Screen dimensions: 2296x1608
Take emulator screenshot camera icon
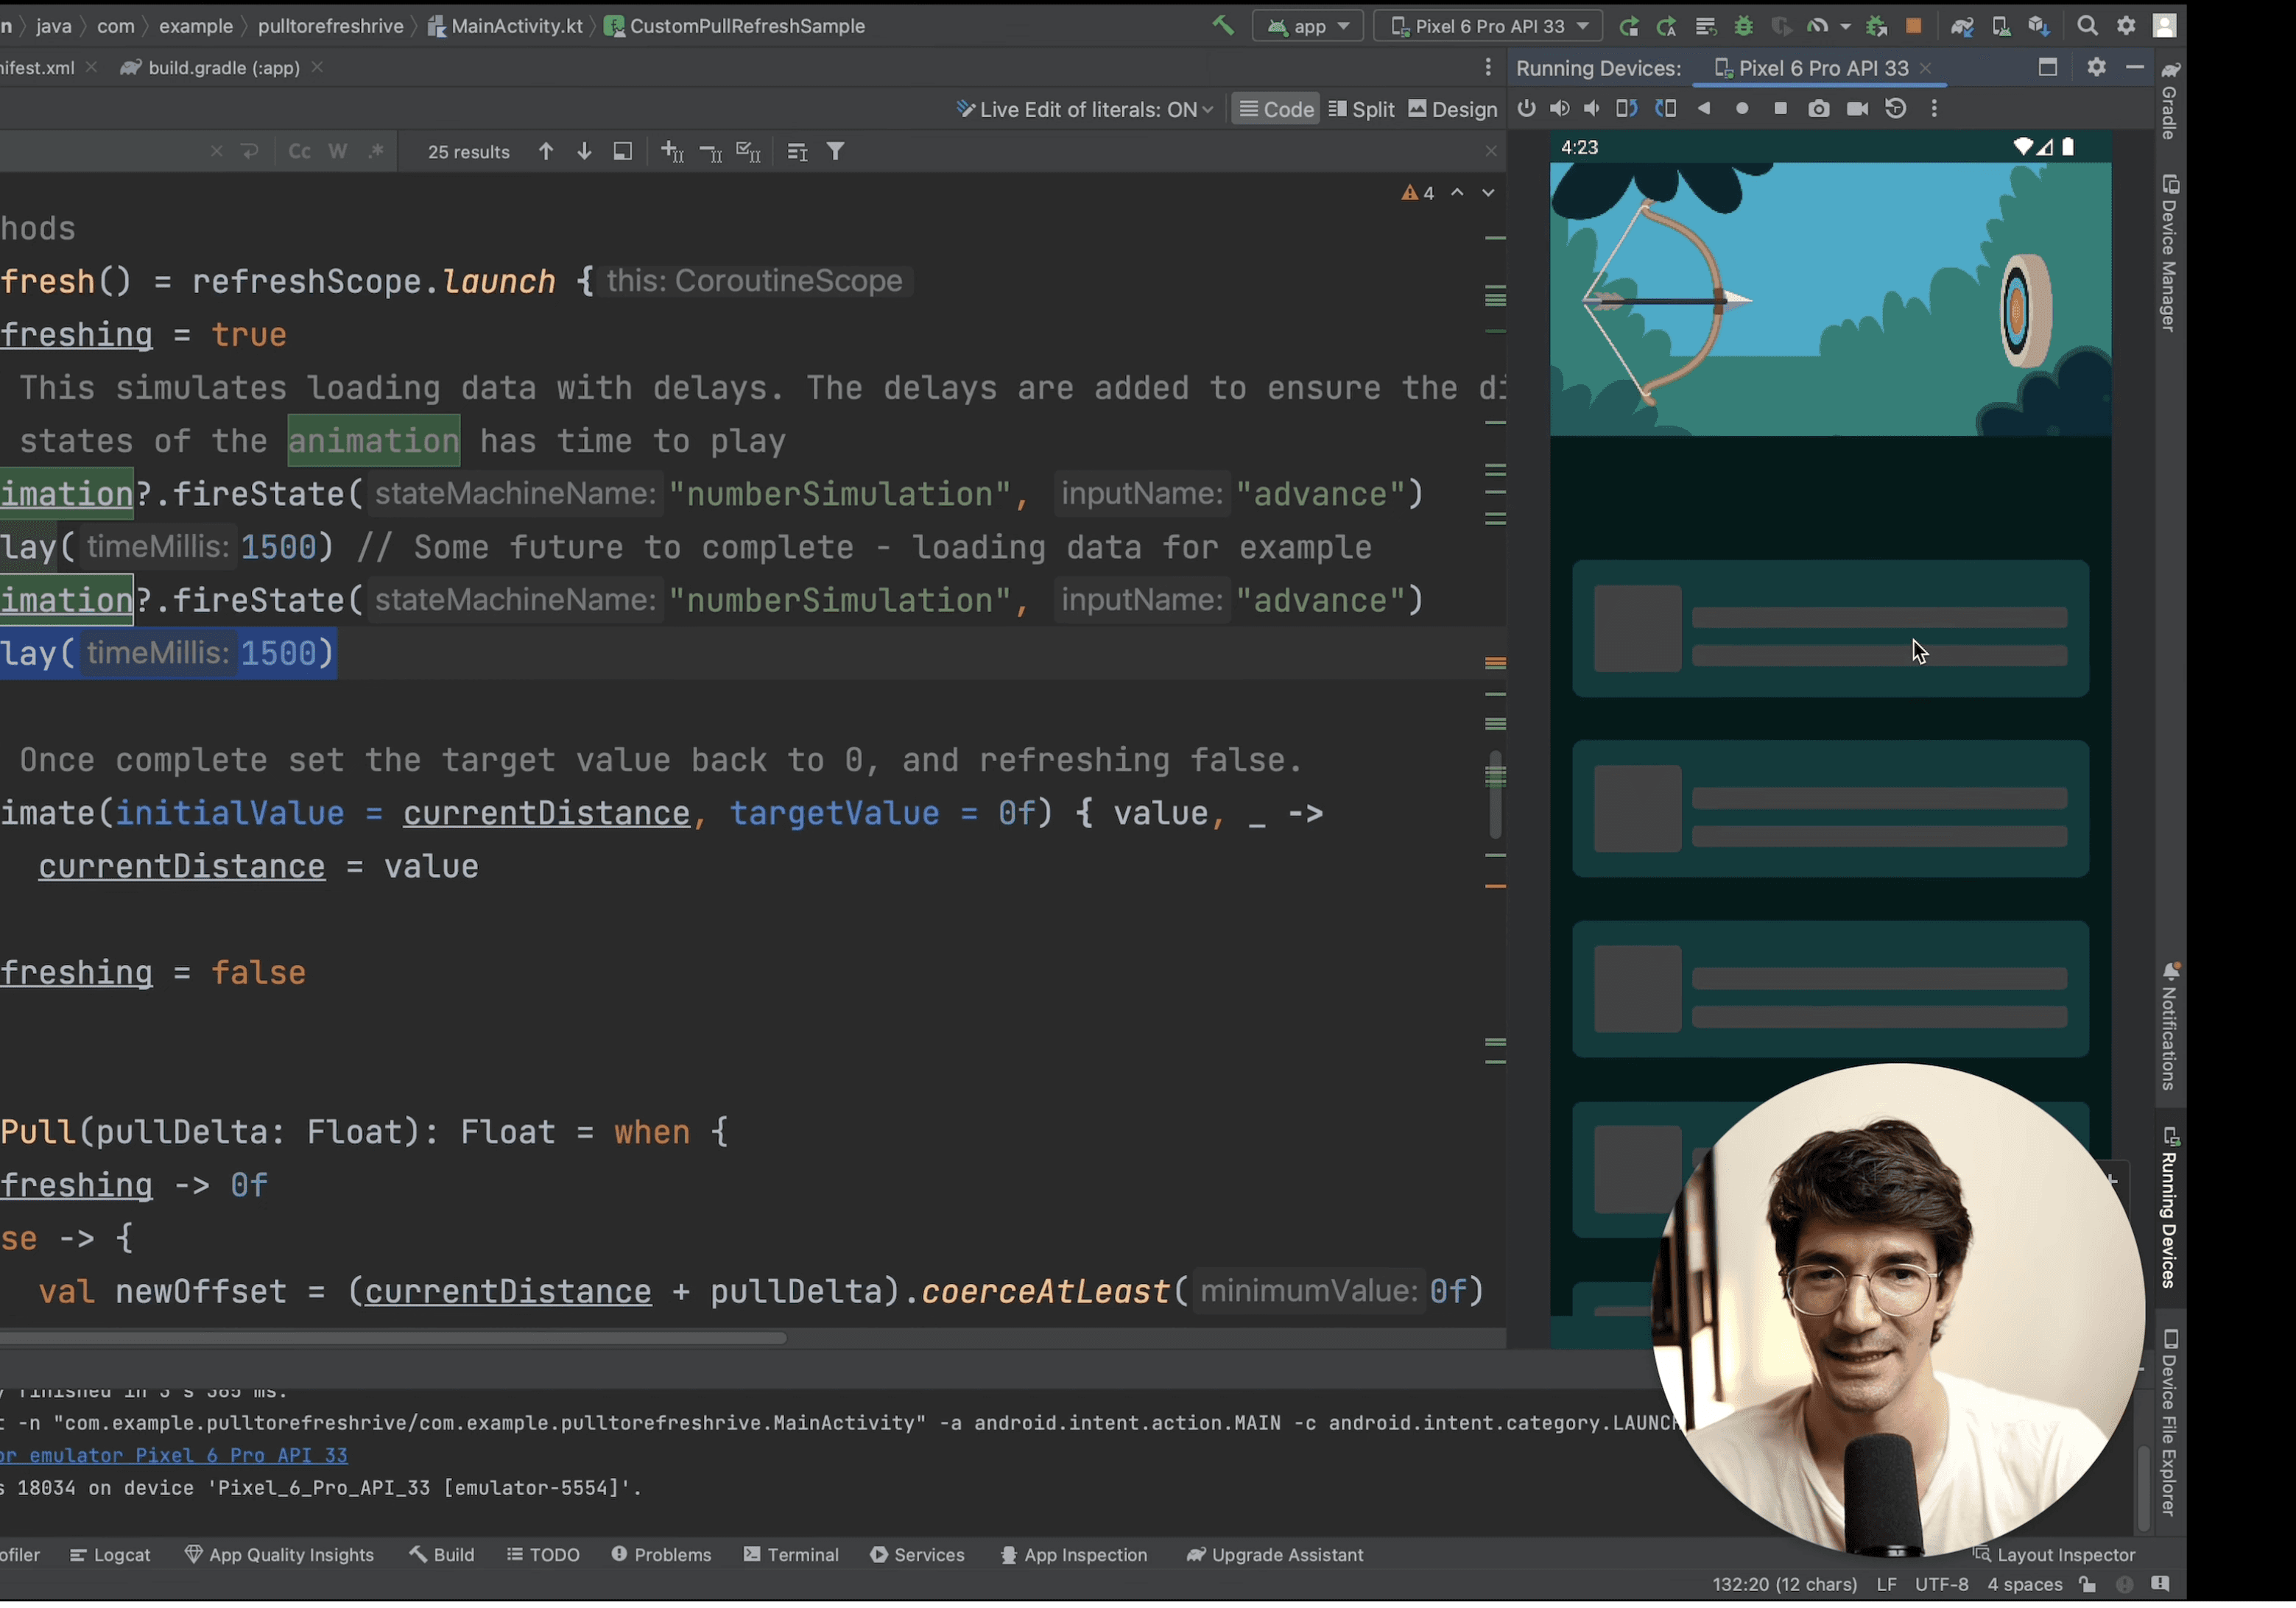tap(1819, 109)
